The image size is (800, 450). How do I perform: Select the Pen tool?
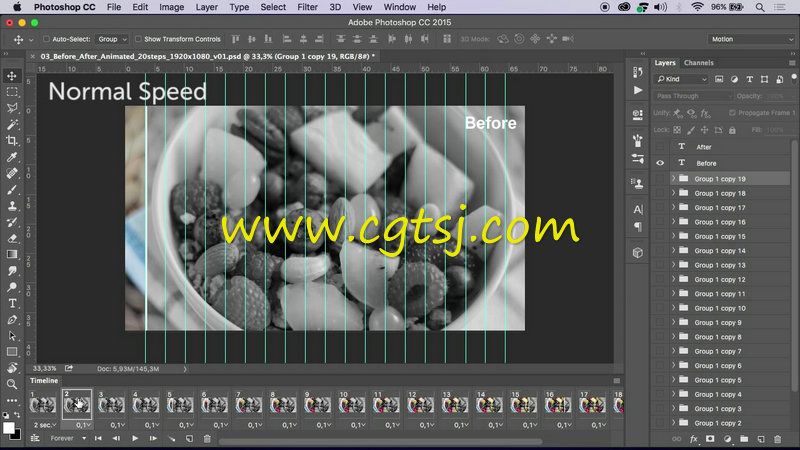(12, 320)
